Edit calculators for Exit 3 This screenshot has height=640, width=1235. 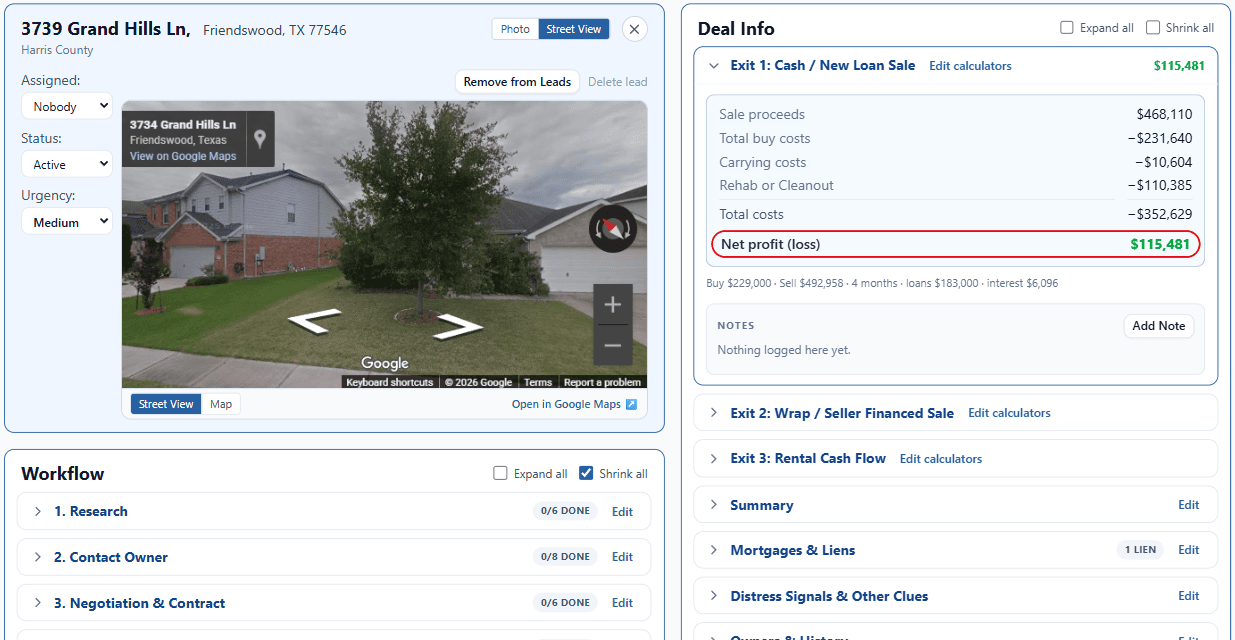tap(941, 459)
